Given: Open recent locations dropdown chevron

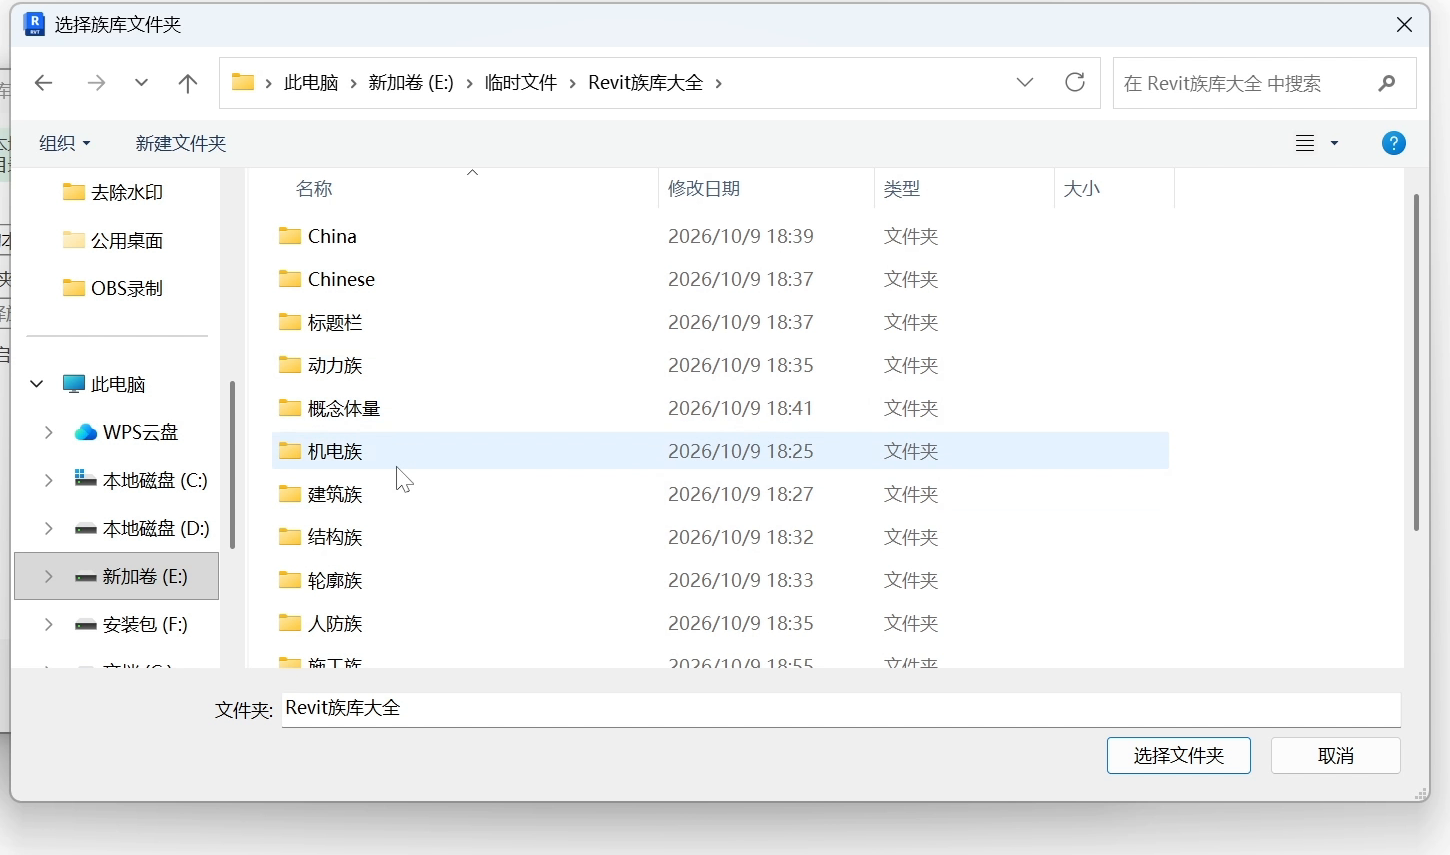Looking at the screenshot, I should coord(141,83).
